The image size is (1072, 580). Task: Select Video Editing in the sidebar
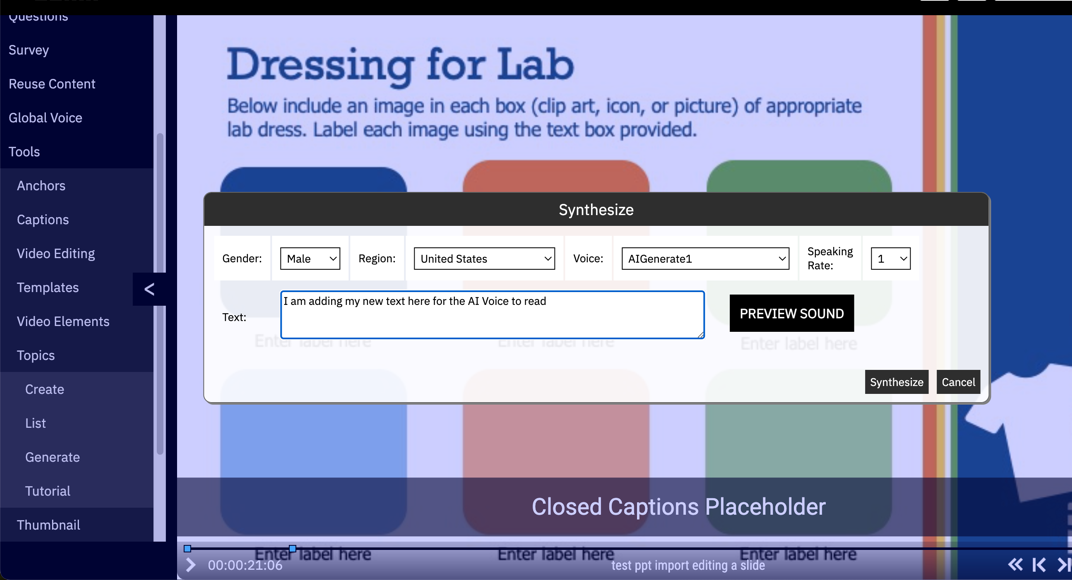coord(55,253)
